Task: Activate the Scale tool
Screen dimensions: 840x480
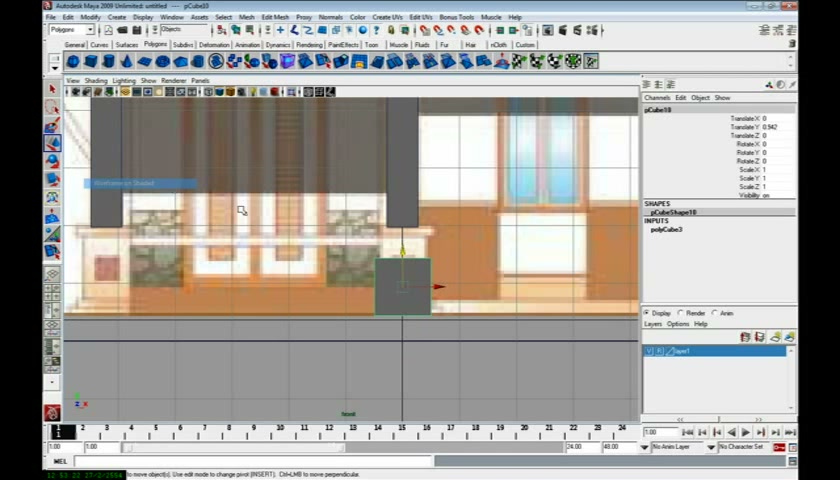Action: click(x=52, y=179)
